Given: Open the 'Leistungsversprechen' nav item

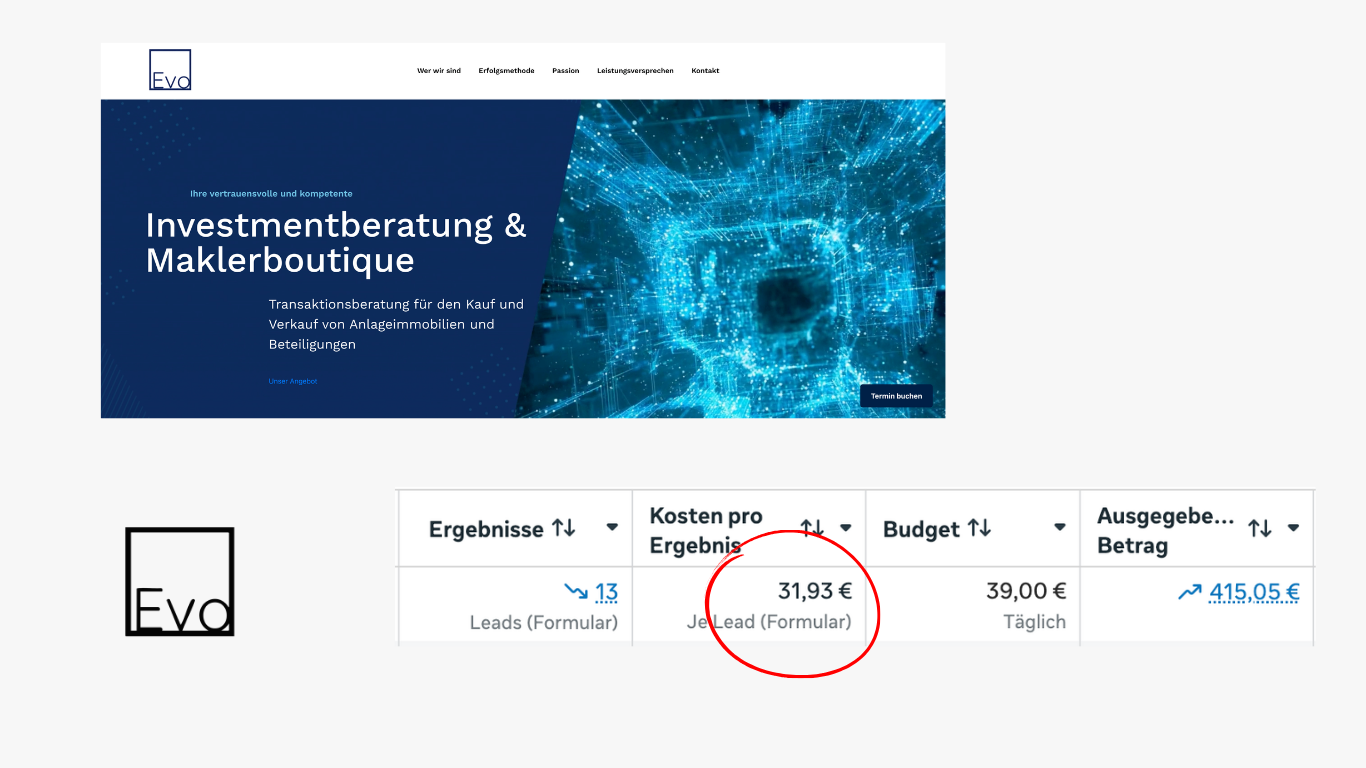Looking at the screenshot, I should [x=635, y=71].
